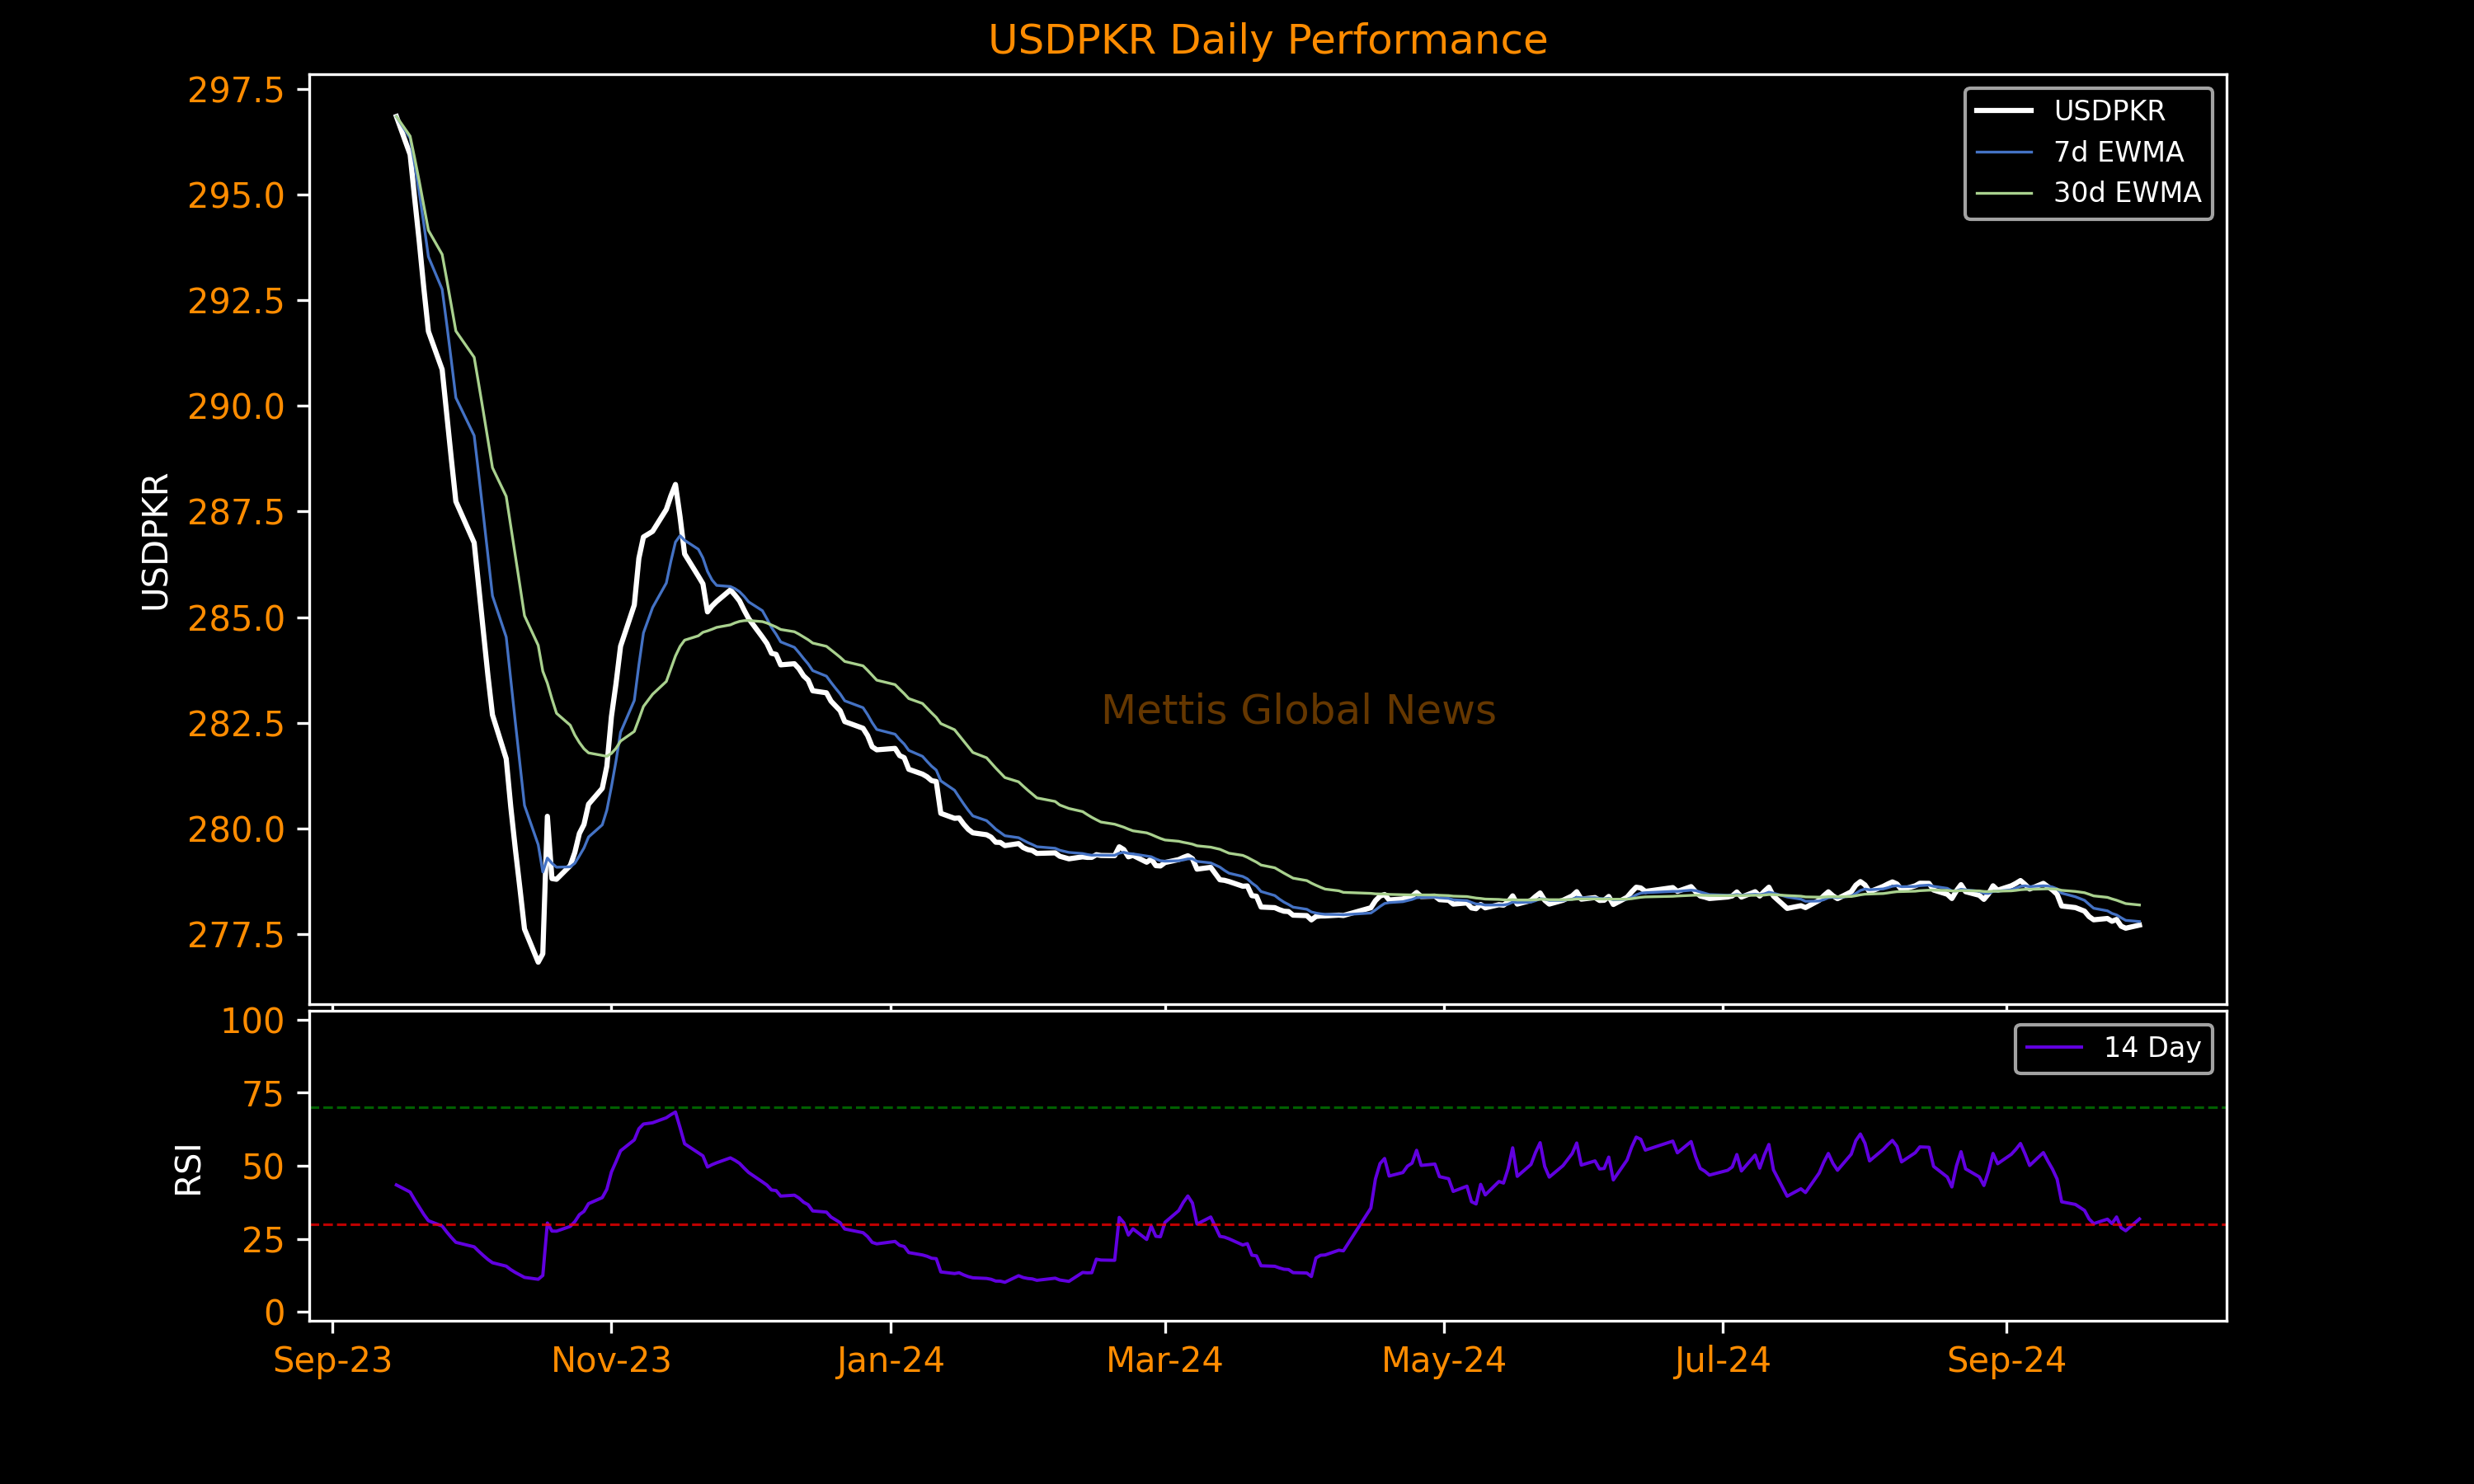
Task: Click the '14 Day' RSI legend label
Action: [x=2152, y=1047]
